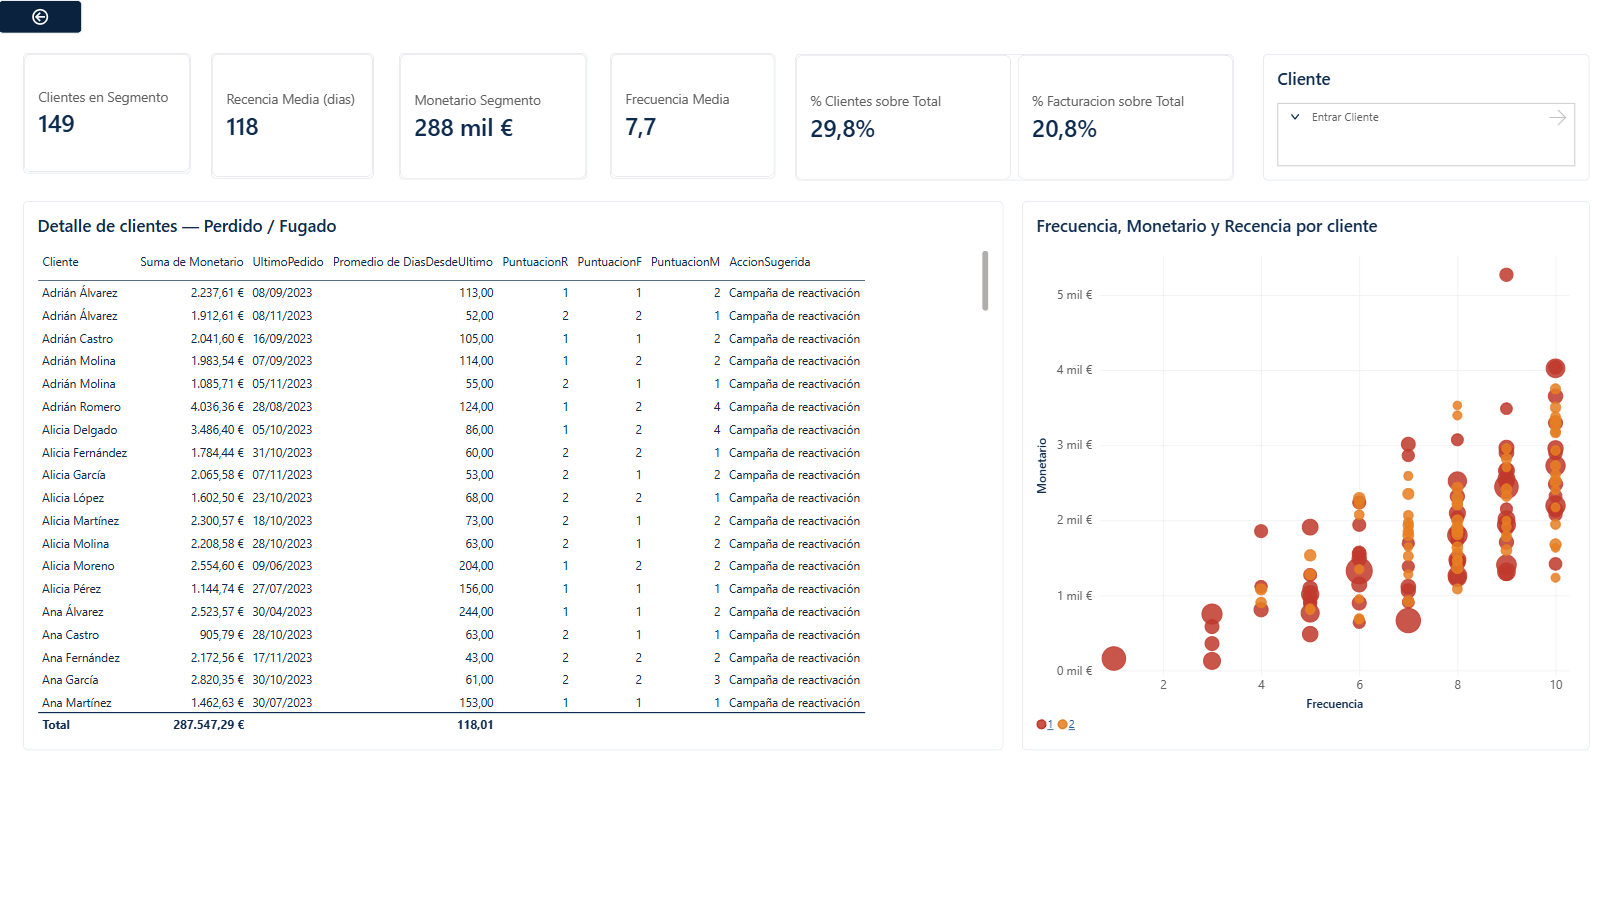Select the Recencia Media (dias) card
This screenshot has width=1614, height=910.
pyautogui.click(x=292, y=116)
